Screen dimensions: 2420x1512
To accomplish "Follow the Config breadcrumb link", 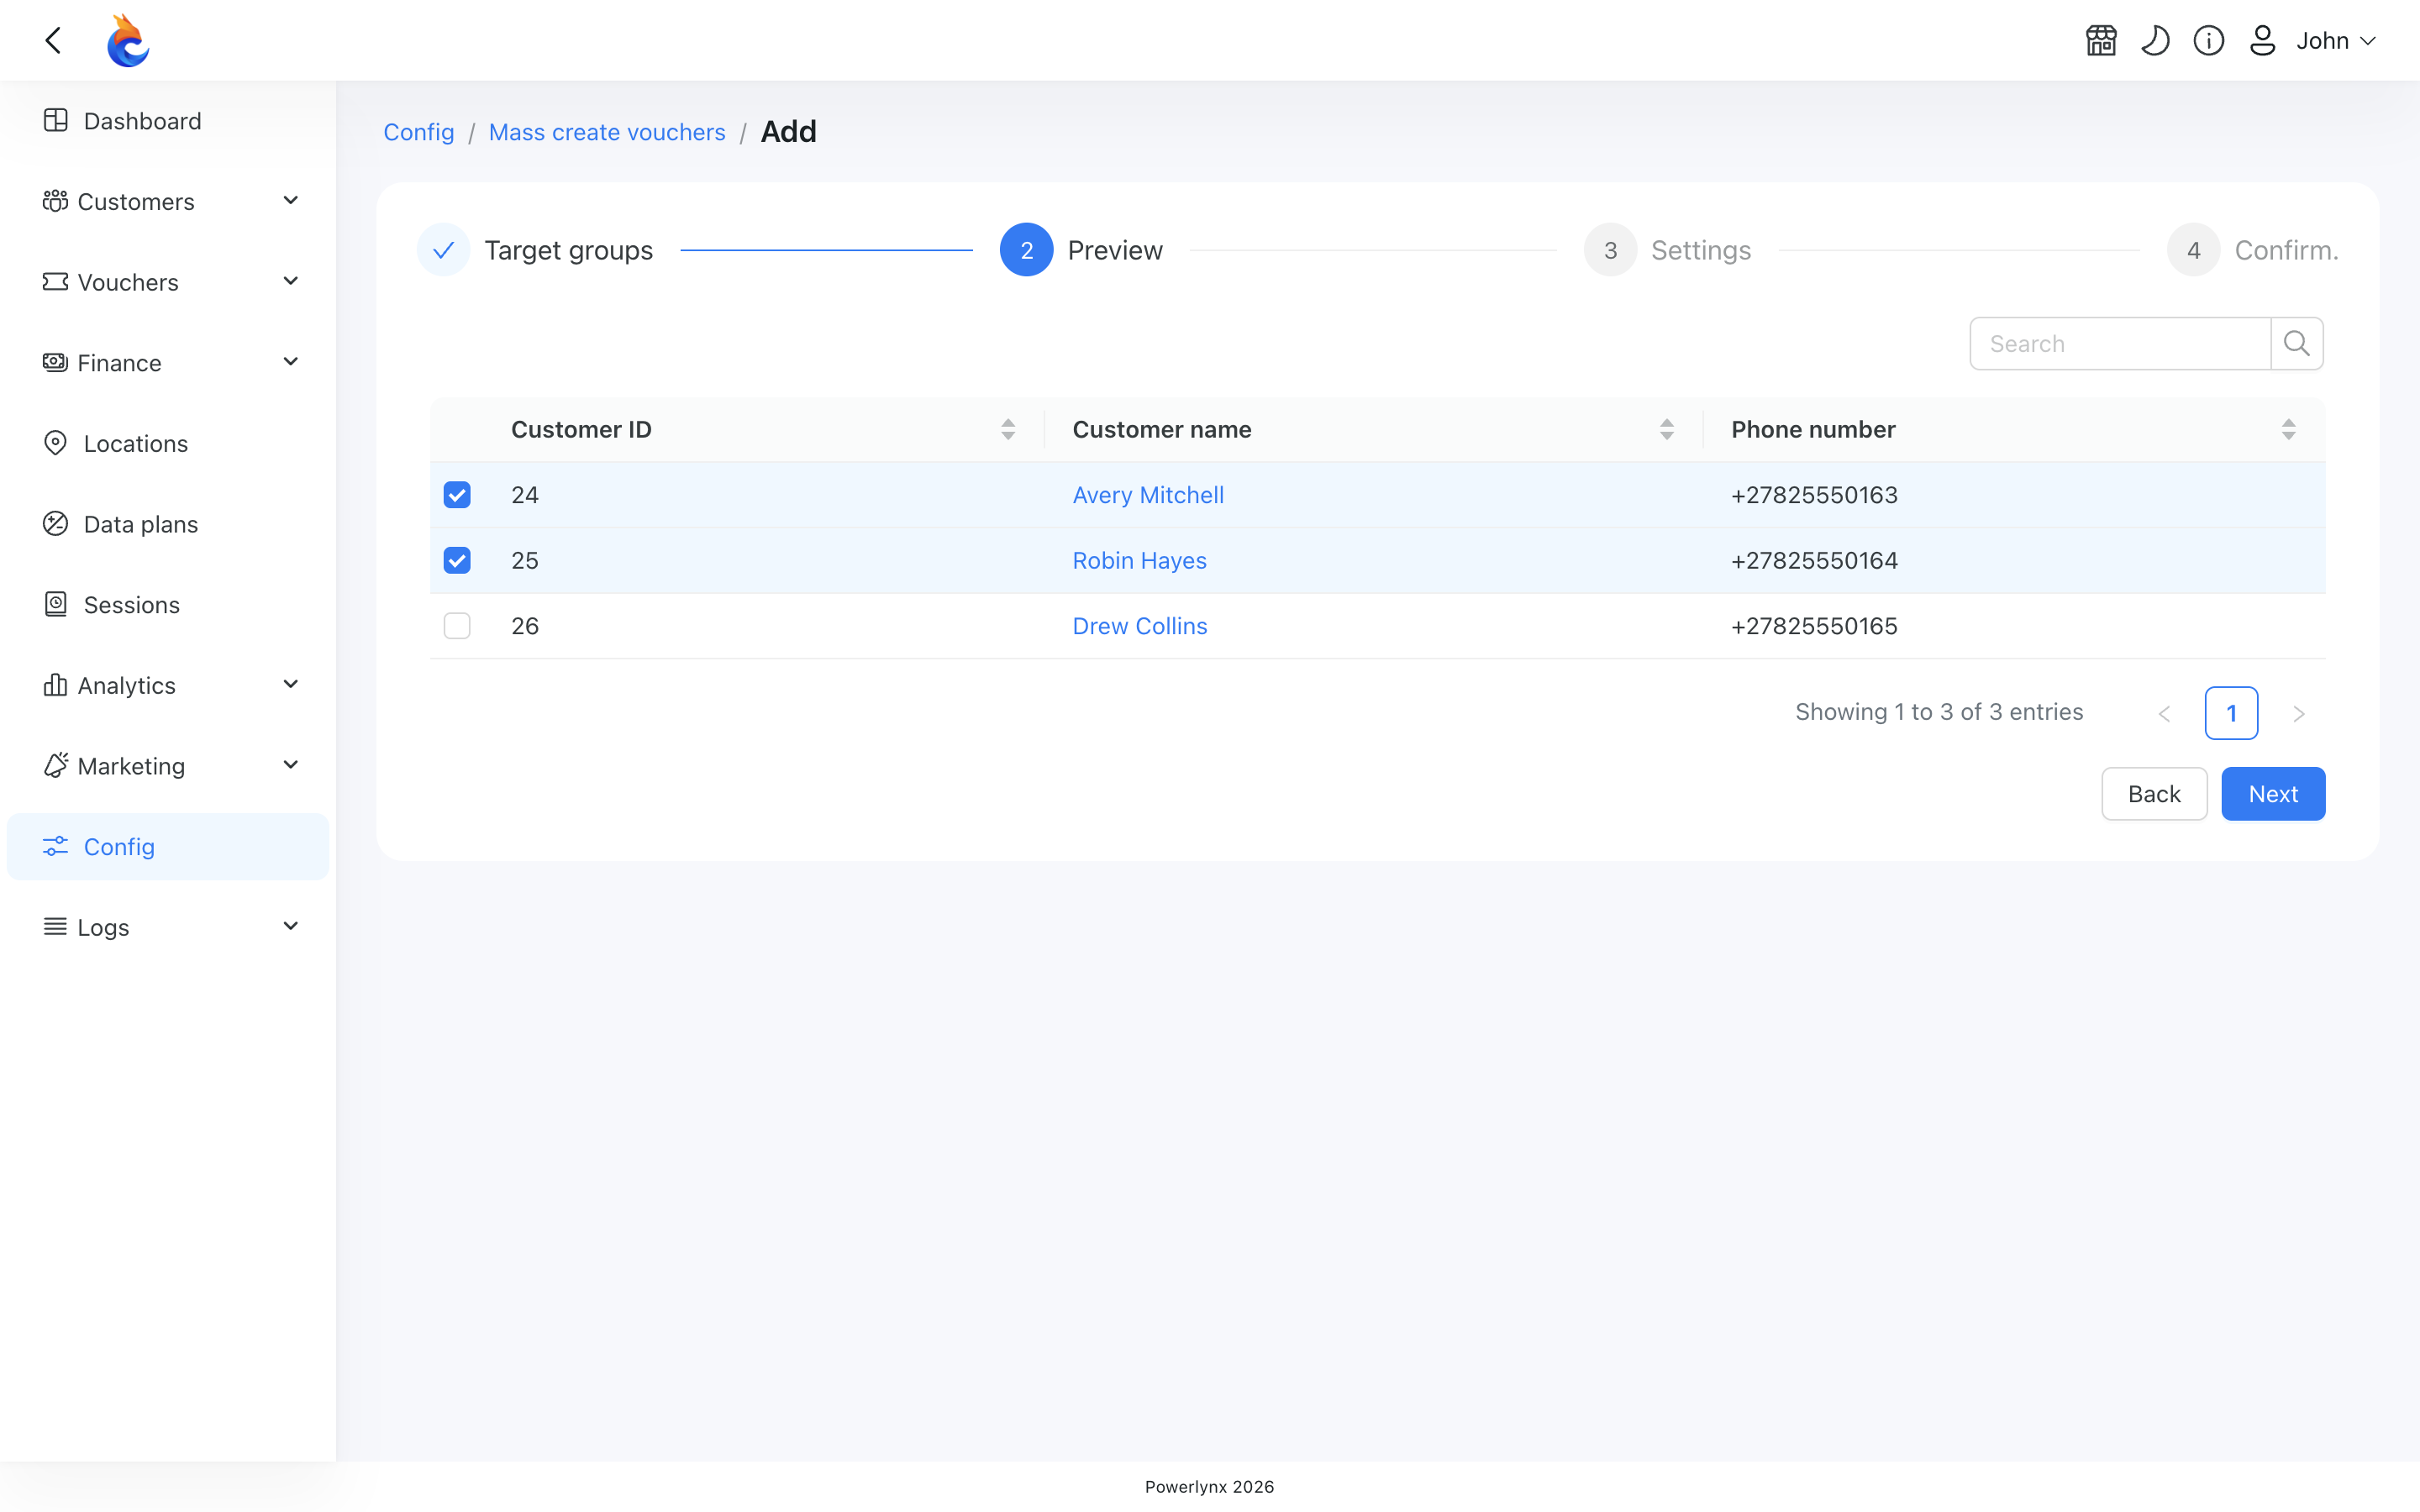I will coord(419,132).
